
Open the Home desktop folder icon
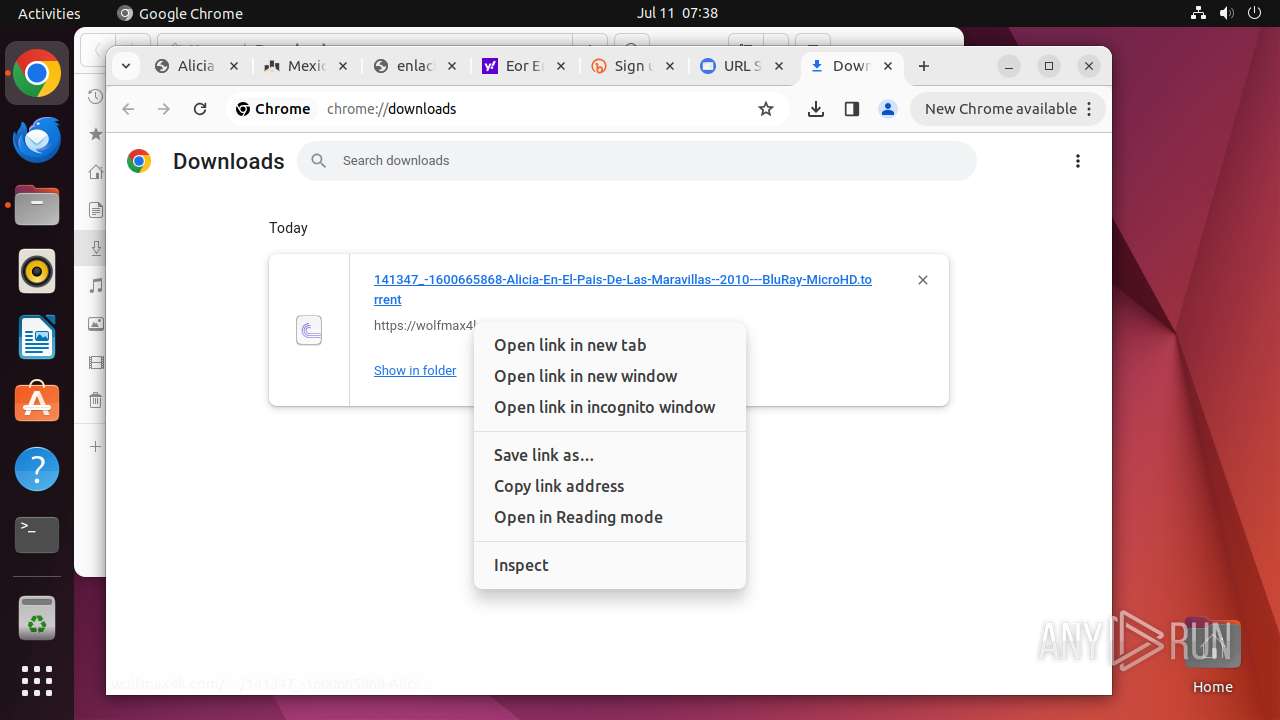click(1212, 656)
